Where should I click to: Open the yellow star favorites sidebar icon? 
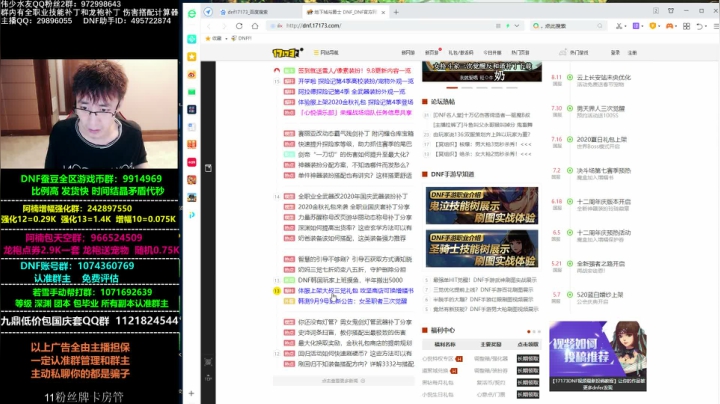[x=192, y=56]
